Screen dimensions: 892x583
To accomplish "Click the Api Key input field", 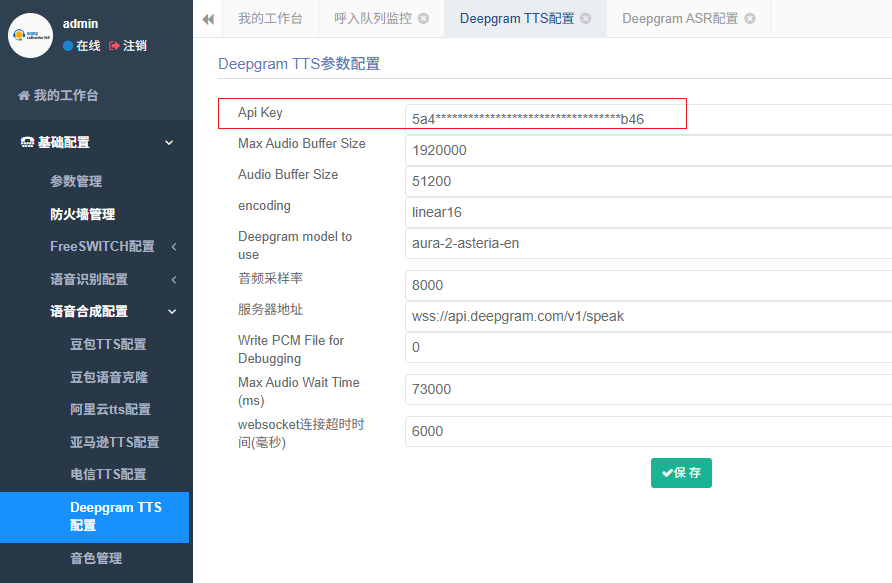I will coord(649,119).
